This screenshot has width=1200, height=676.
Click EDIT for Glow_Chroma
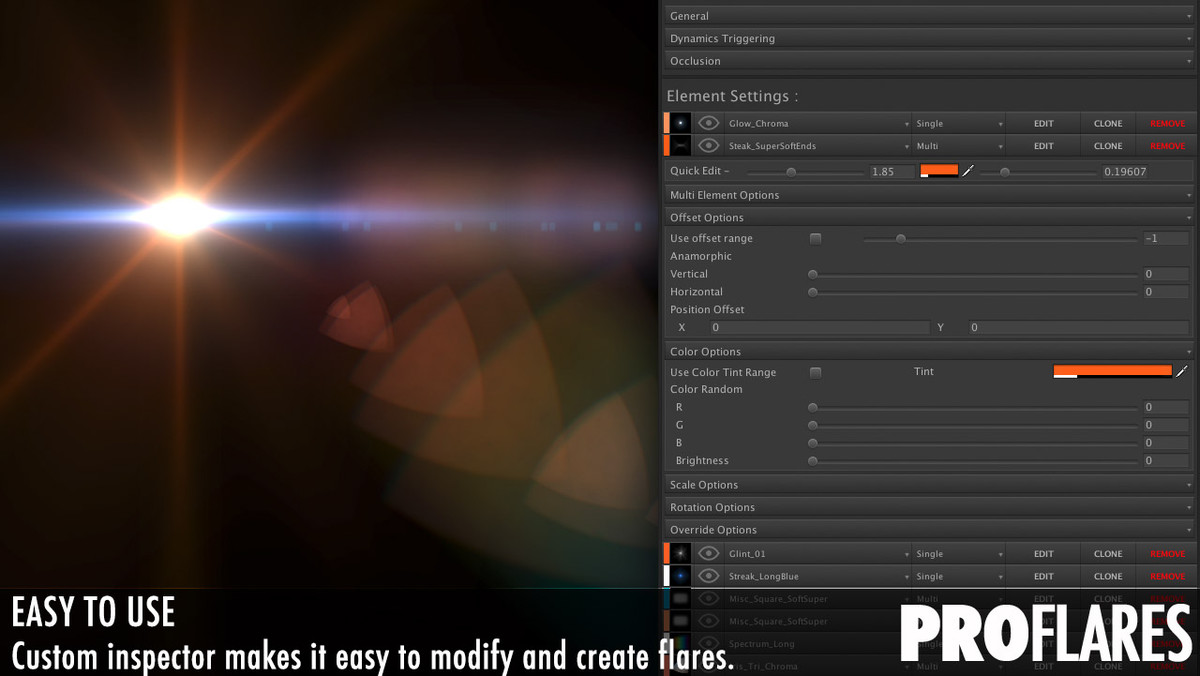click(x=1044, y=123)
